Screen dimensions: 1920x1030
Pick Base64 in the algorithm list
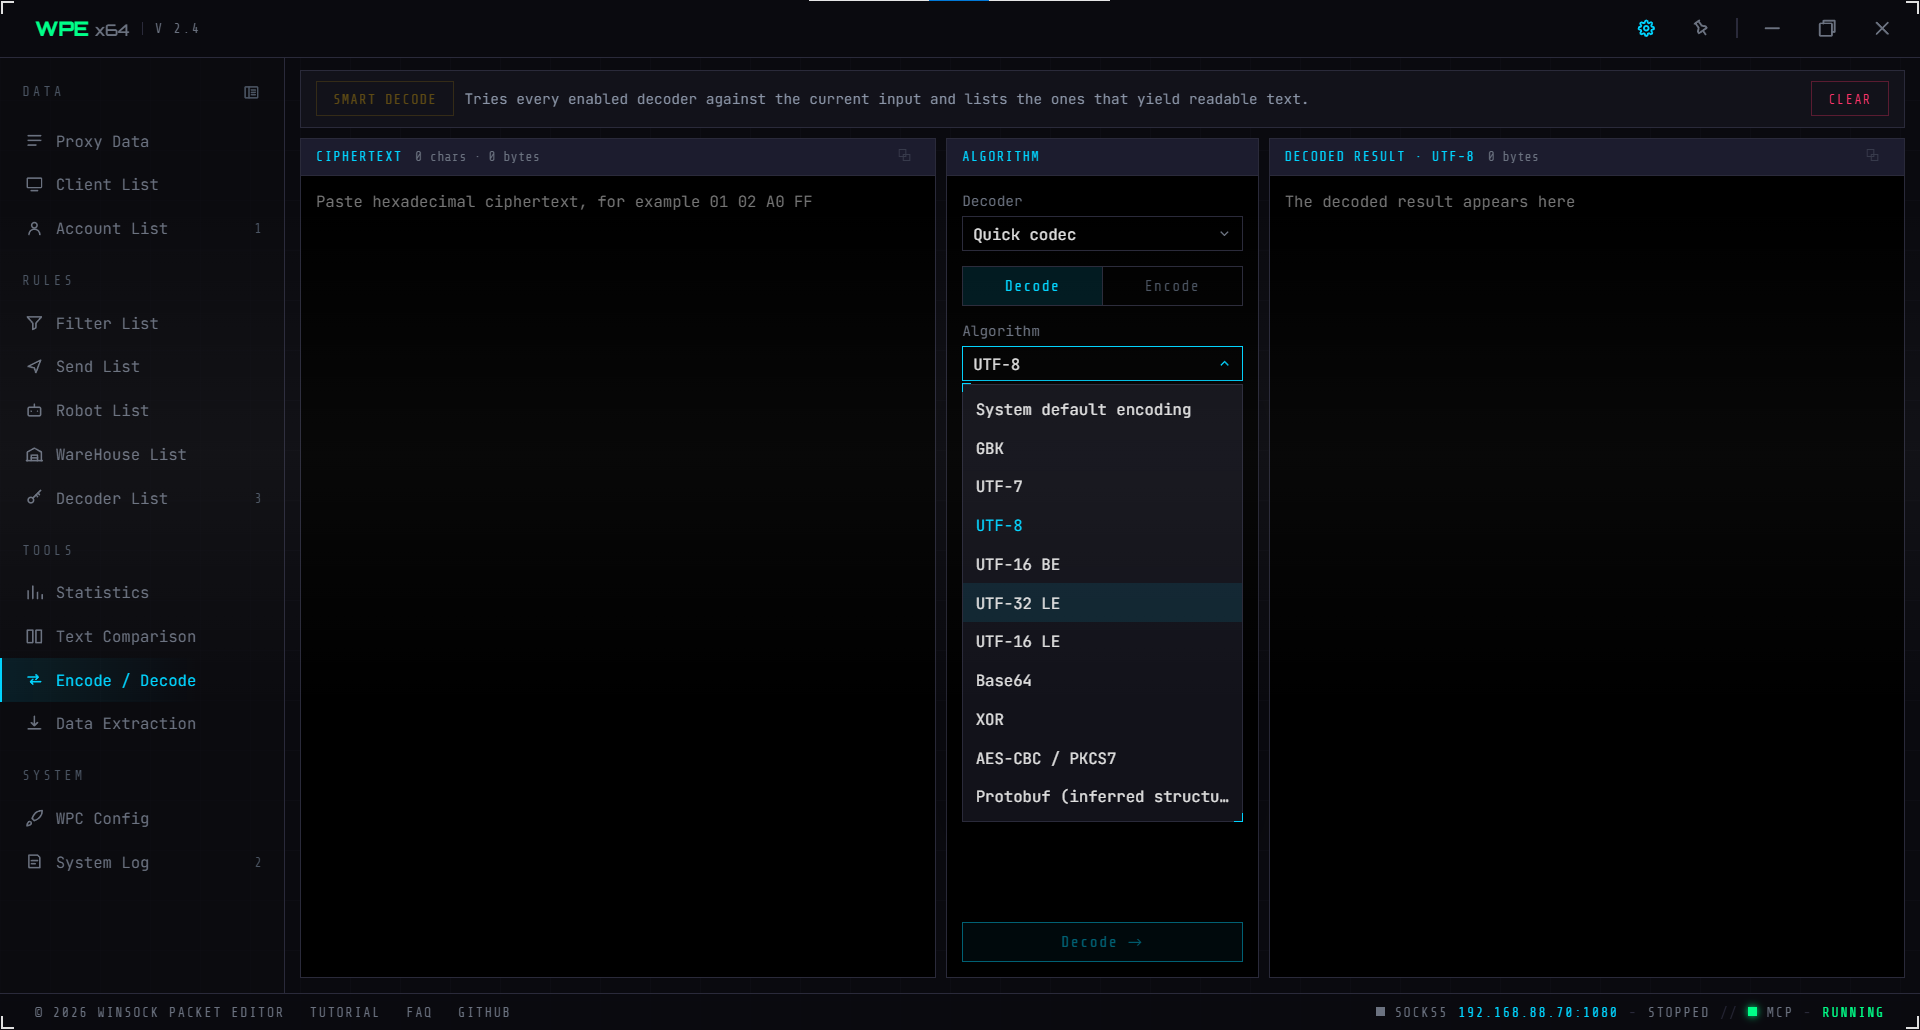1102,681
